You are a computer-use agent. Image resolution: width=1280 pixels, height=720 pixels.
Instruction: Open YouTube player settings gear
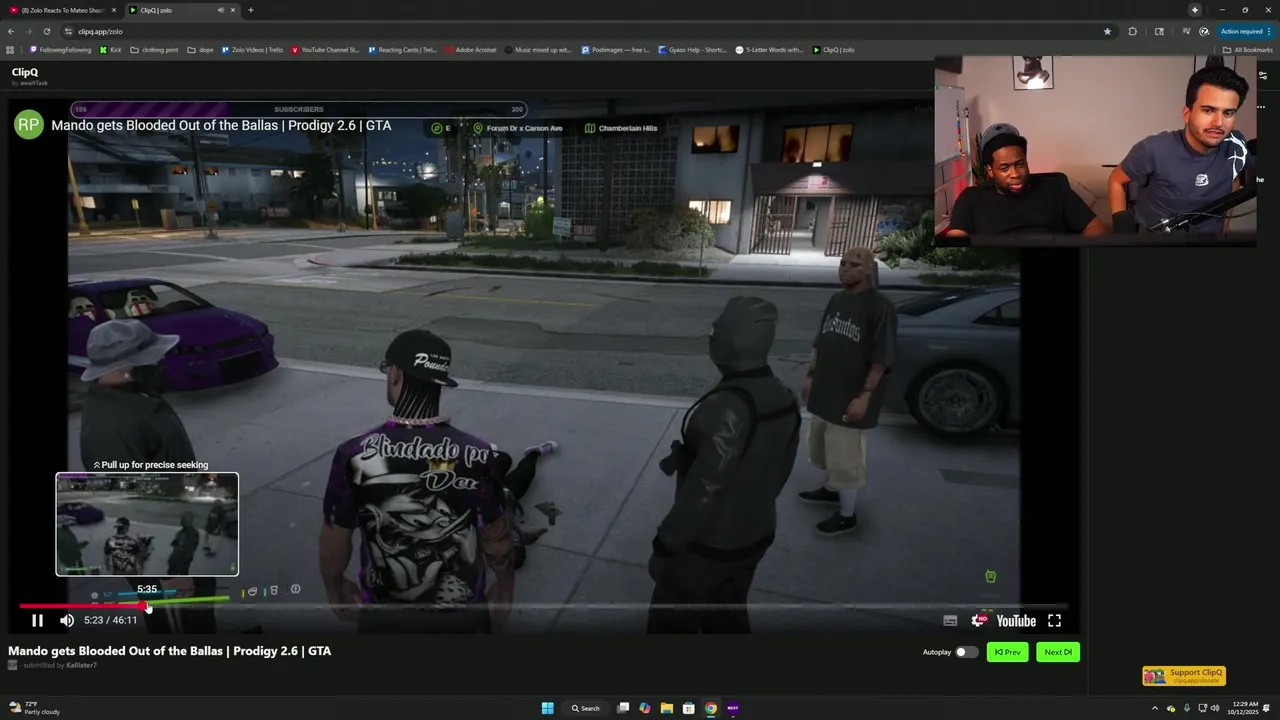coord(978,621)
